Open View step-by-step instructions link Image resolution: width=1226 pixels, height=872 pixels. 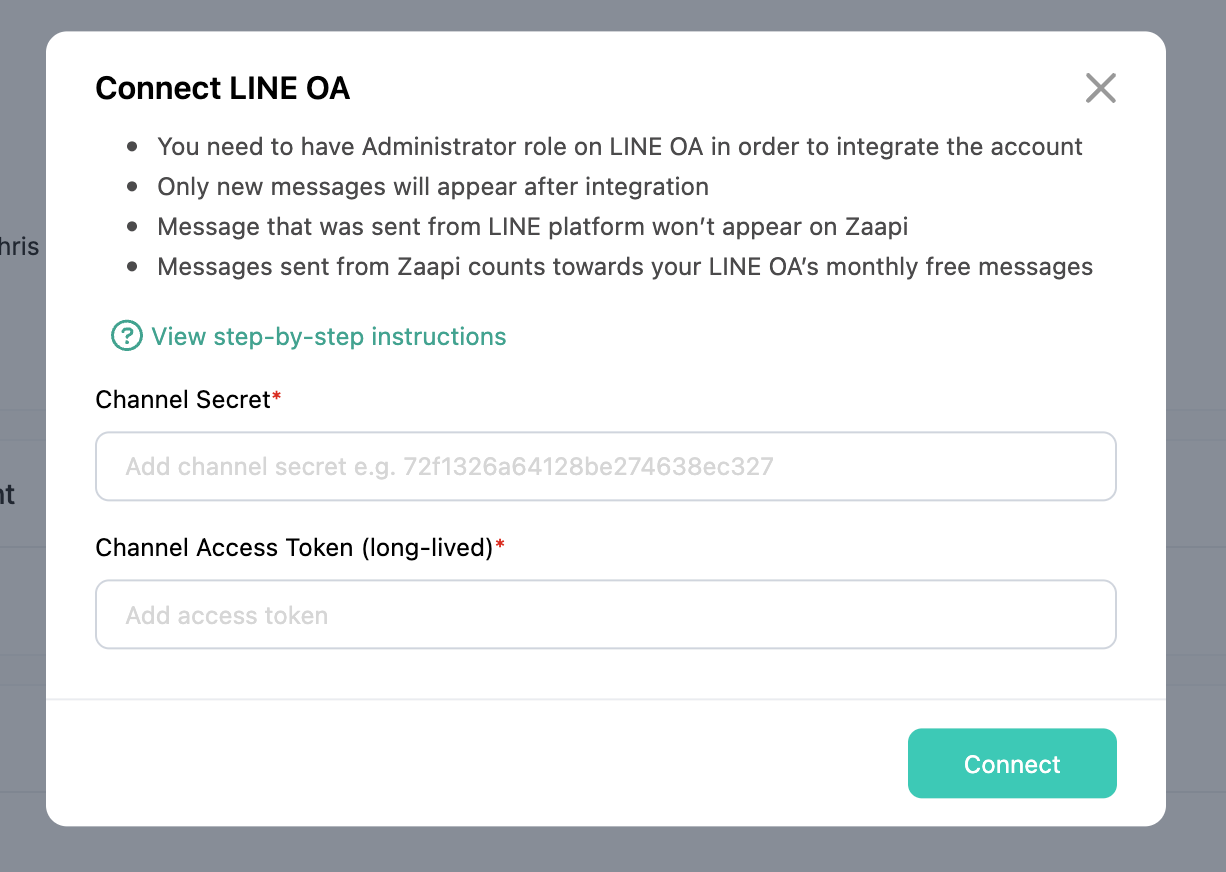coord(329,337)
